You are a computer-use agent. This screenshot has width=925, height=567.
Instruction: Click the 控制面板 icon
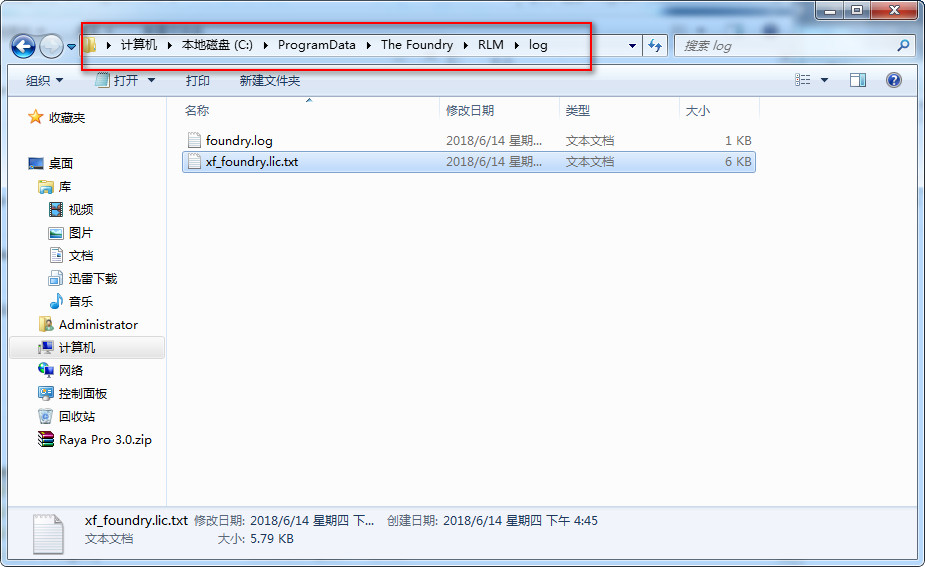coord(45,393)
